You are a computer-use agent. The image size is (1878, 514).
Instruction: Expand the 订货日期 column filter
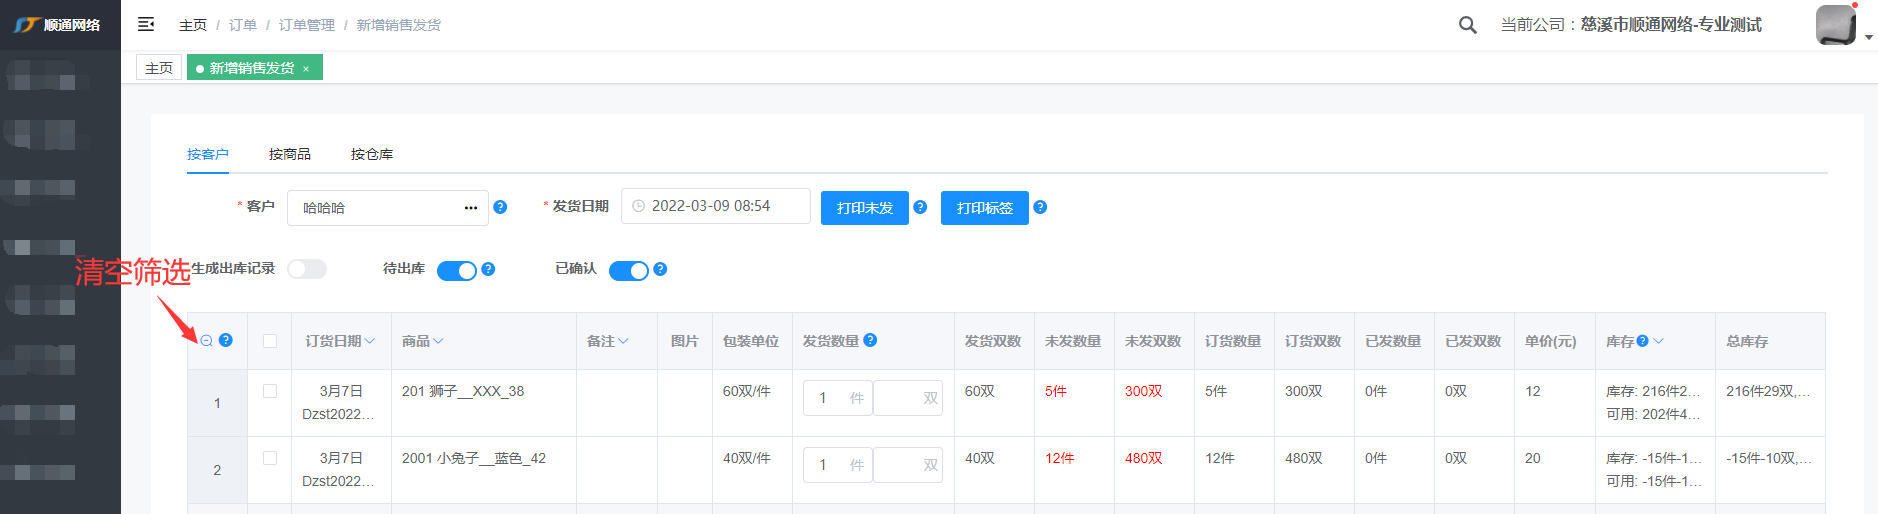pos(370,341)
